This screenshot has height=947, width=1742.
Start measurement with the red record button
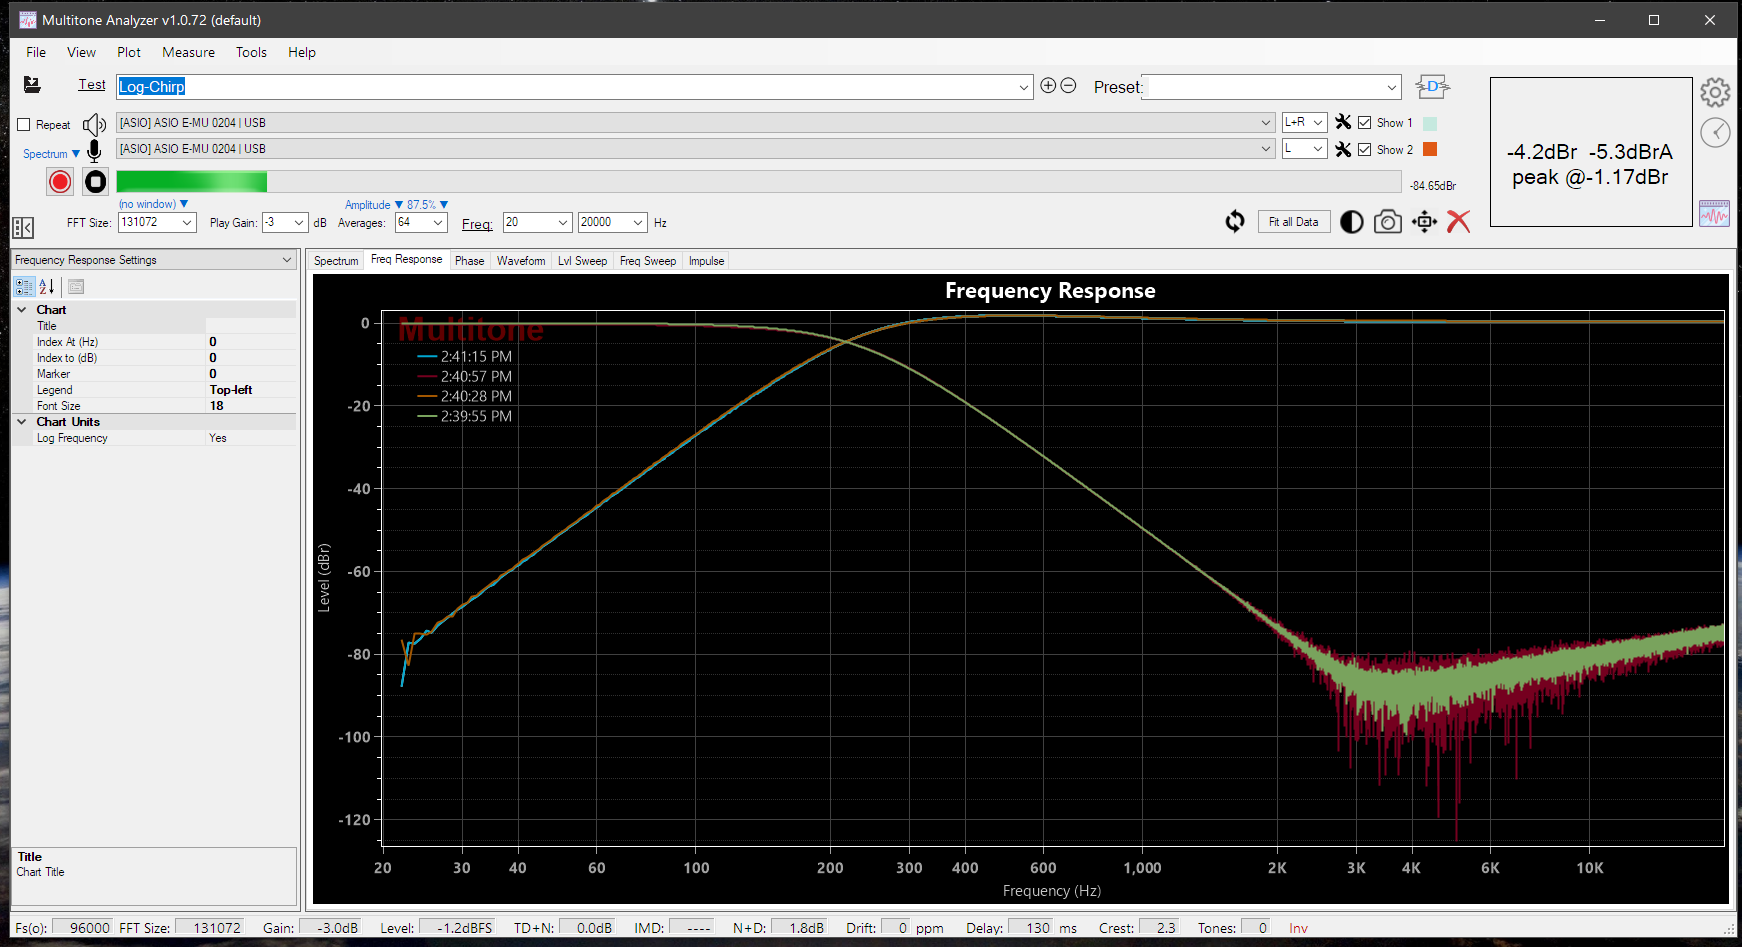pyautogui.click(x=60, y=181)
